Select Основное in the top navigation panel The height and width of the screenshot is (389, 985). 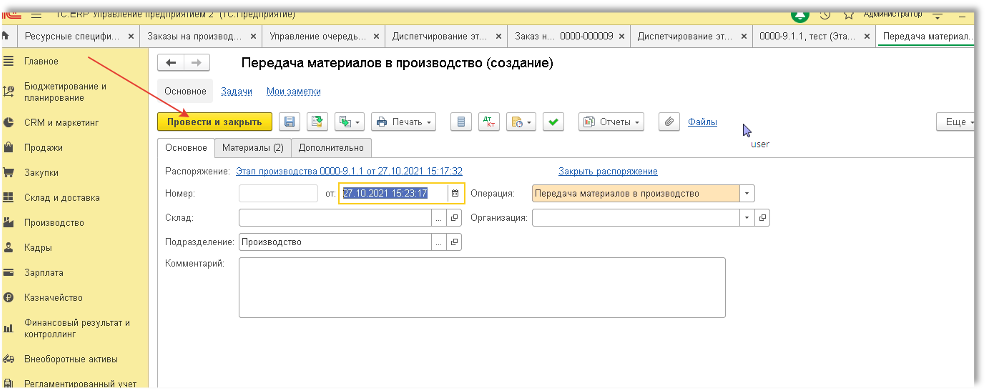tap(185, 92)
